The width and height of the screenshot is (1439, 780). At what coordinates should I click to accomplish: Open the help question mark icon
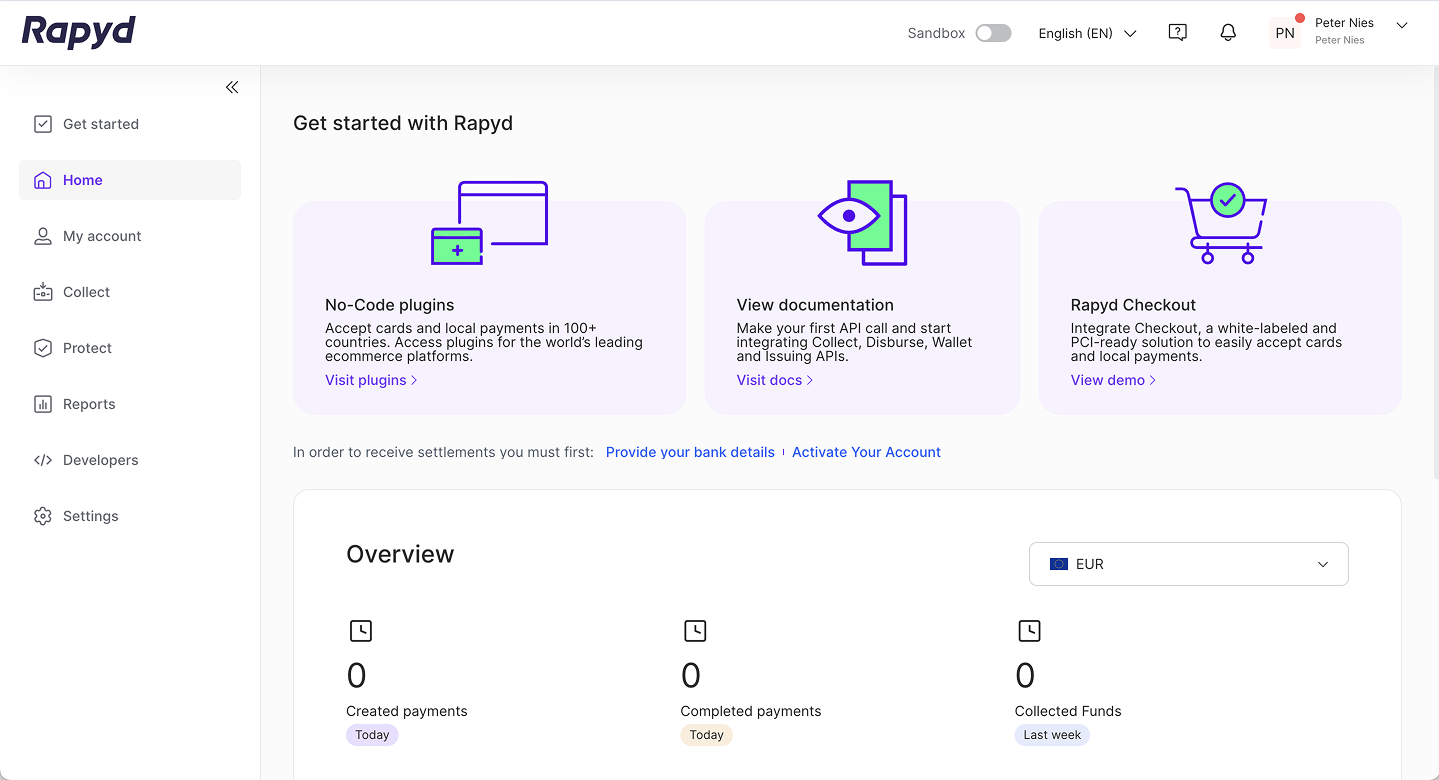tap(1178, 33)
